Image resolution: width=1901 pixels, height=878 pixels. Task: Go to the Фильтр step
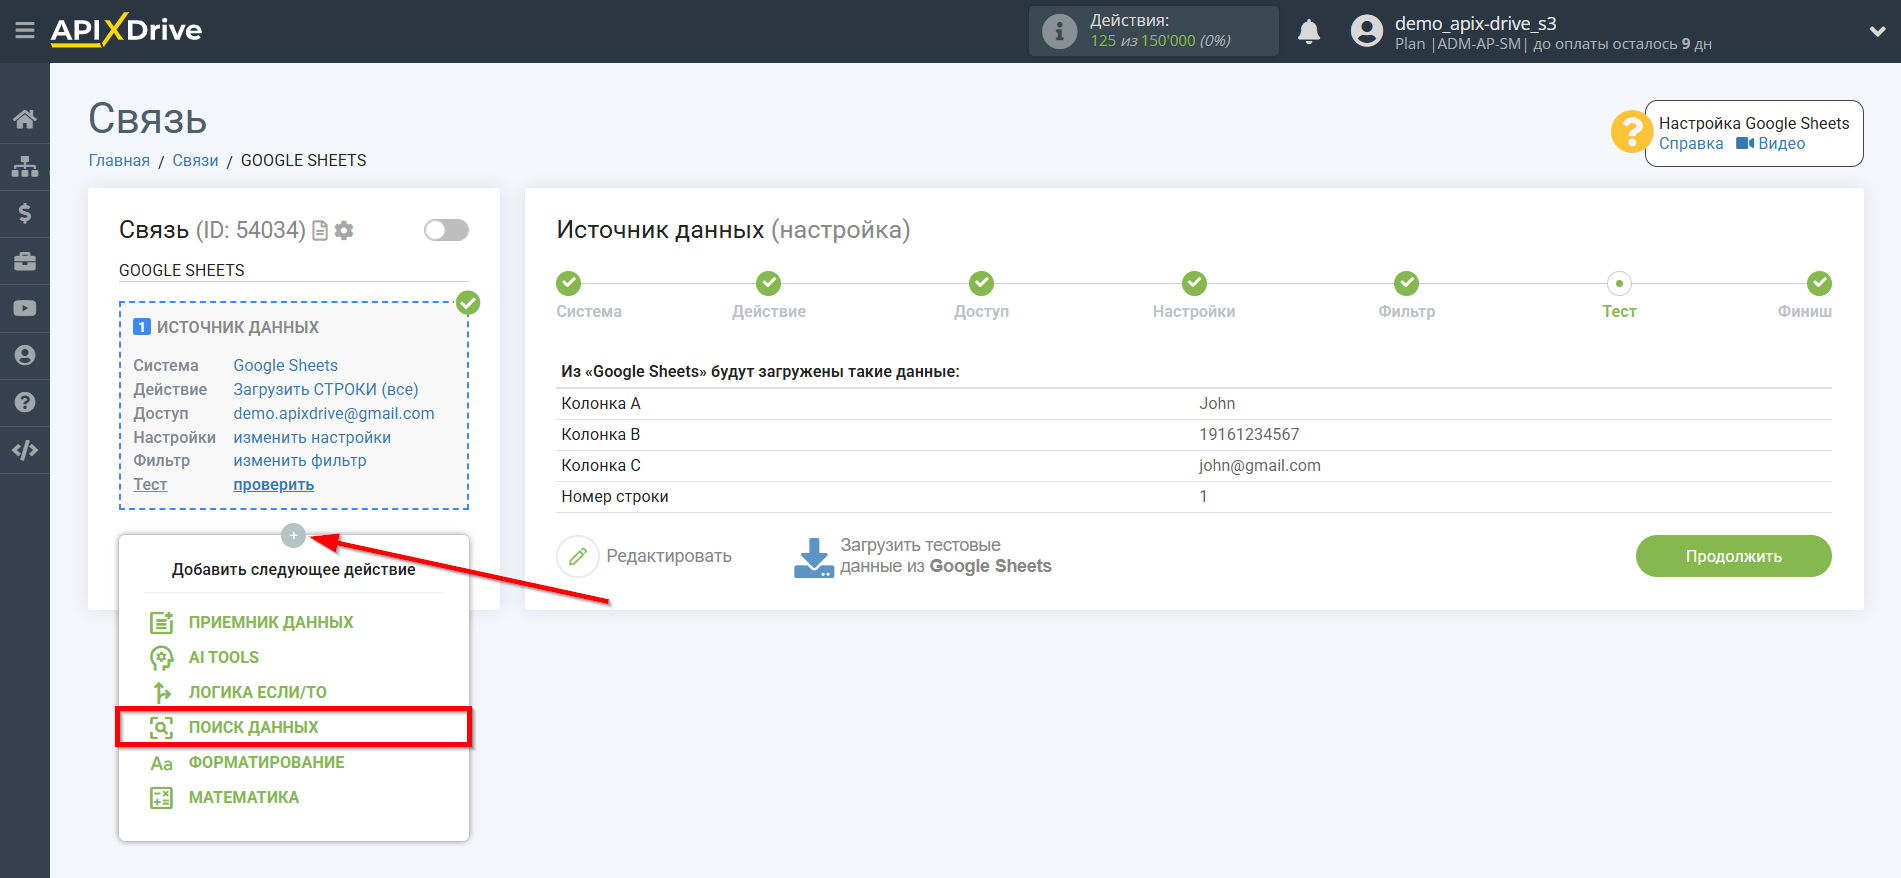tap(1406, 283)
